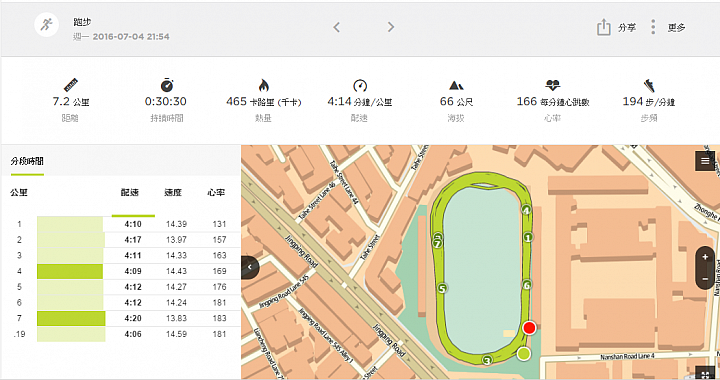The image size is (720, 380).
Task: Click heart rate value 176
Action: [x=219, y=287]
